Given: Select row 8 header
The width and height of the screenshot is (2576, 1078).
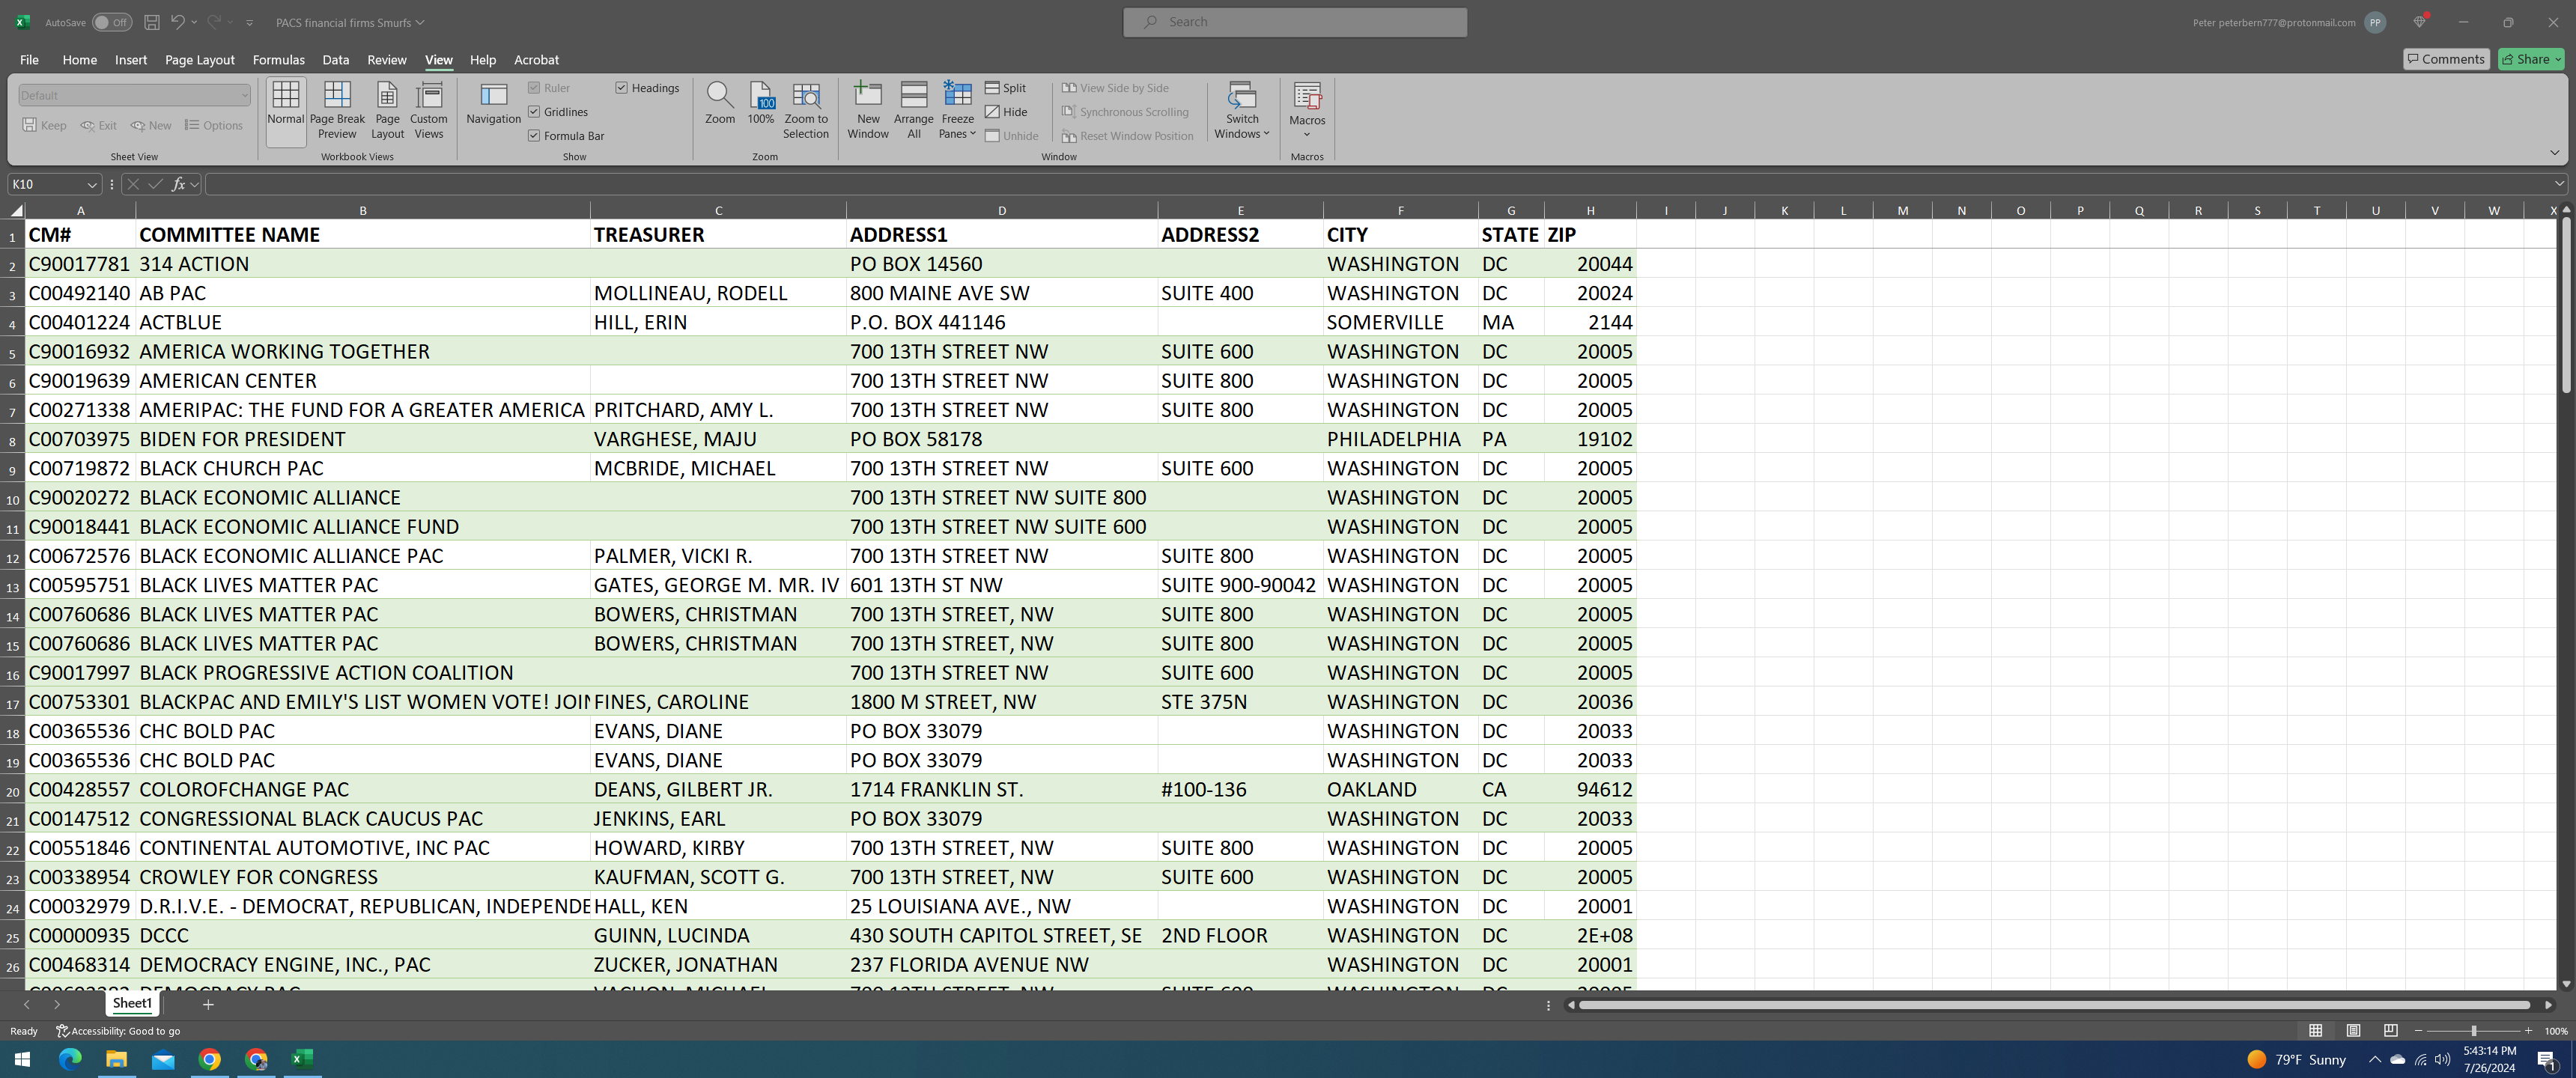Looking at the screenshot, I should pos(12,440).
